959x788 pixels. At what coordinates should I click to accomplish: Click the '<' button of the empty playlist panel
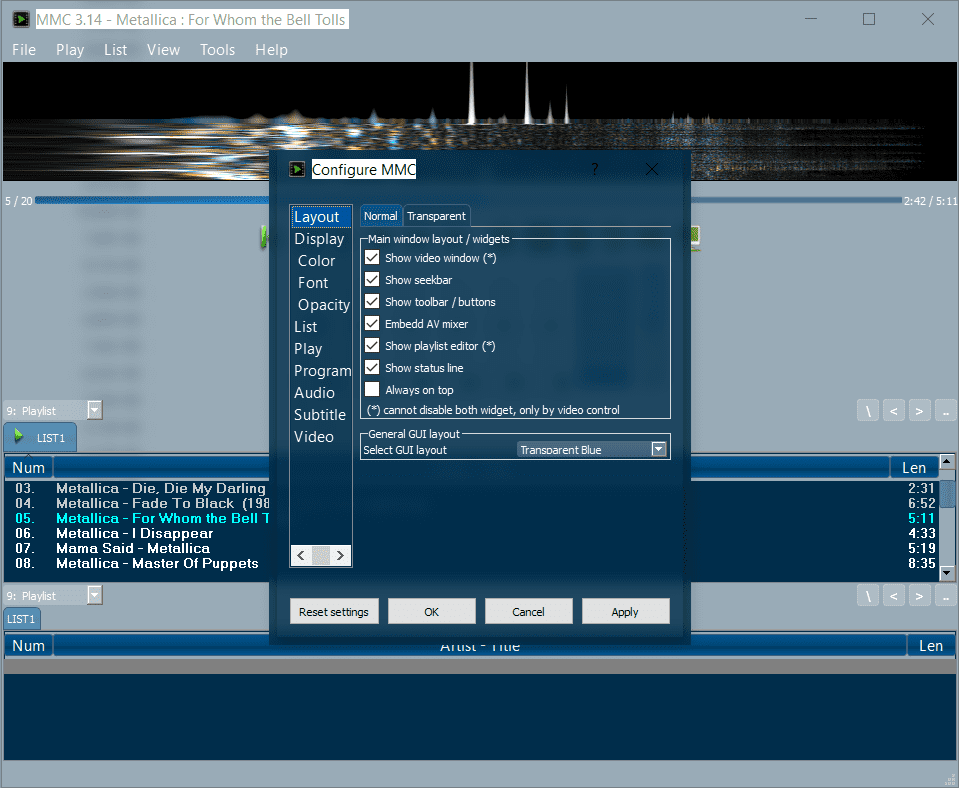894,596
